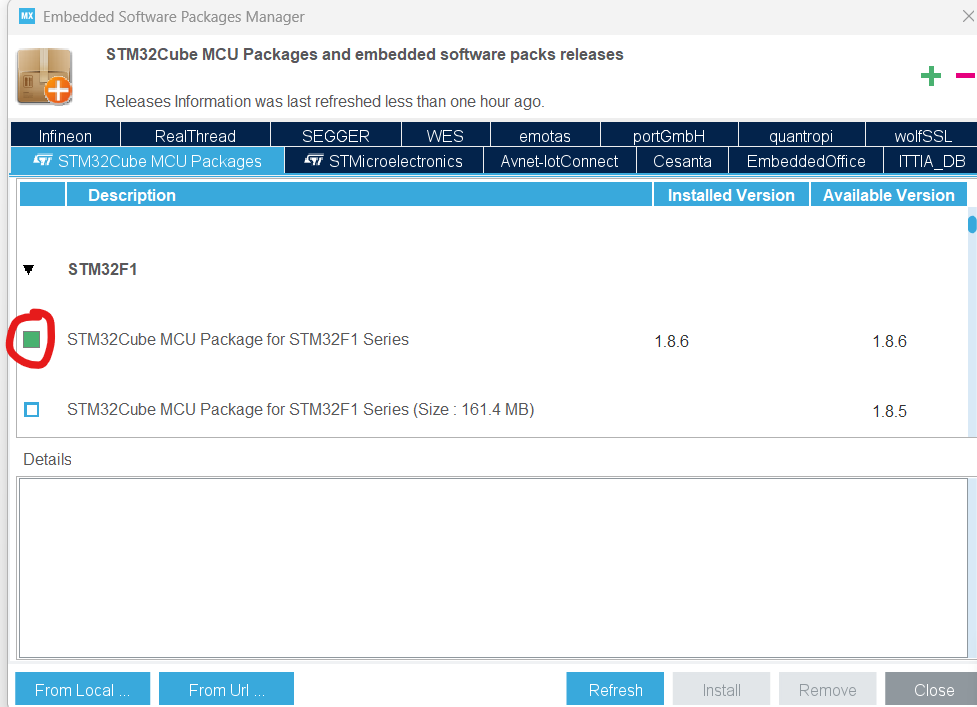Click the available version value 1.8.5
The height and width of the screenshot is (707, 977).
889,411
